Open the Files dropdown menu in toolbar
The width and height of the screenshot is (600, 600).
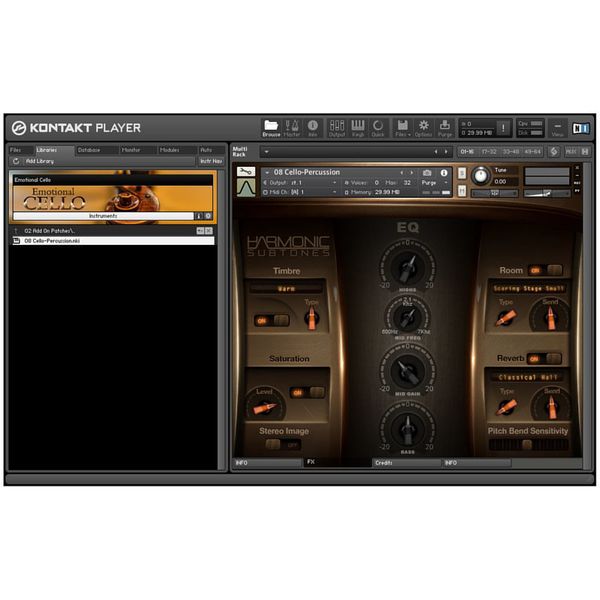click(402, 127)
